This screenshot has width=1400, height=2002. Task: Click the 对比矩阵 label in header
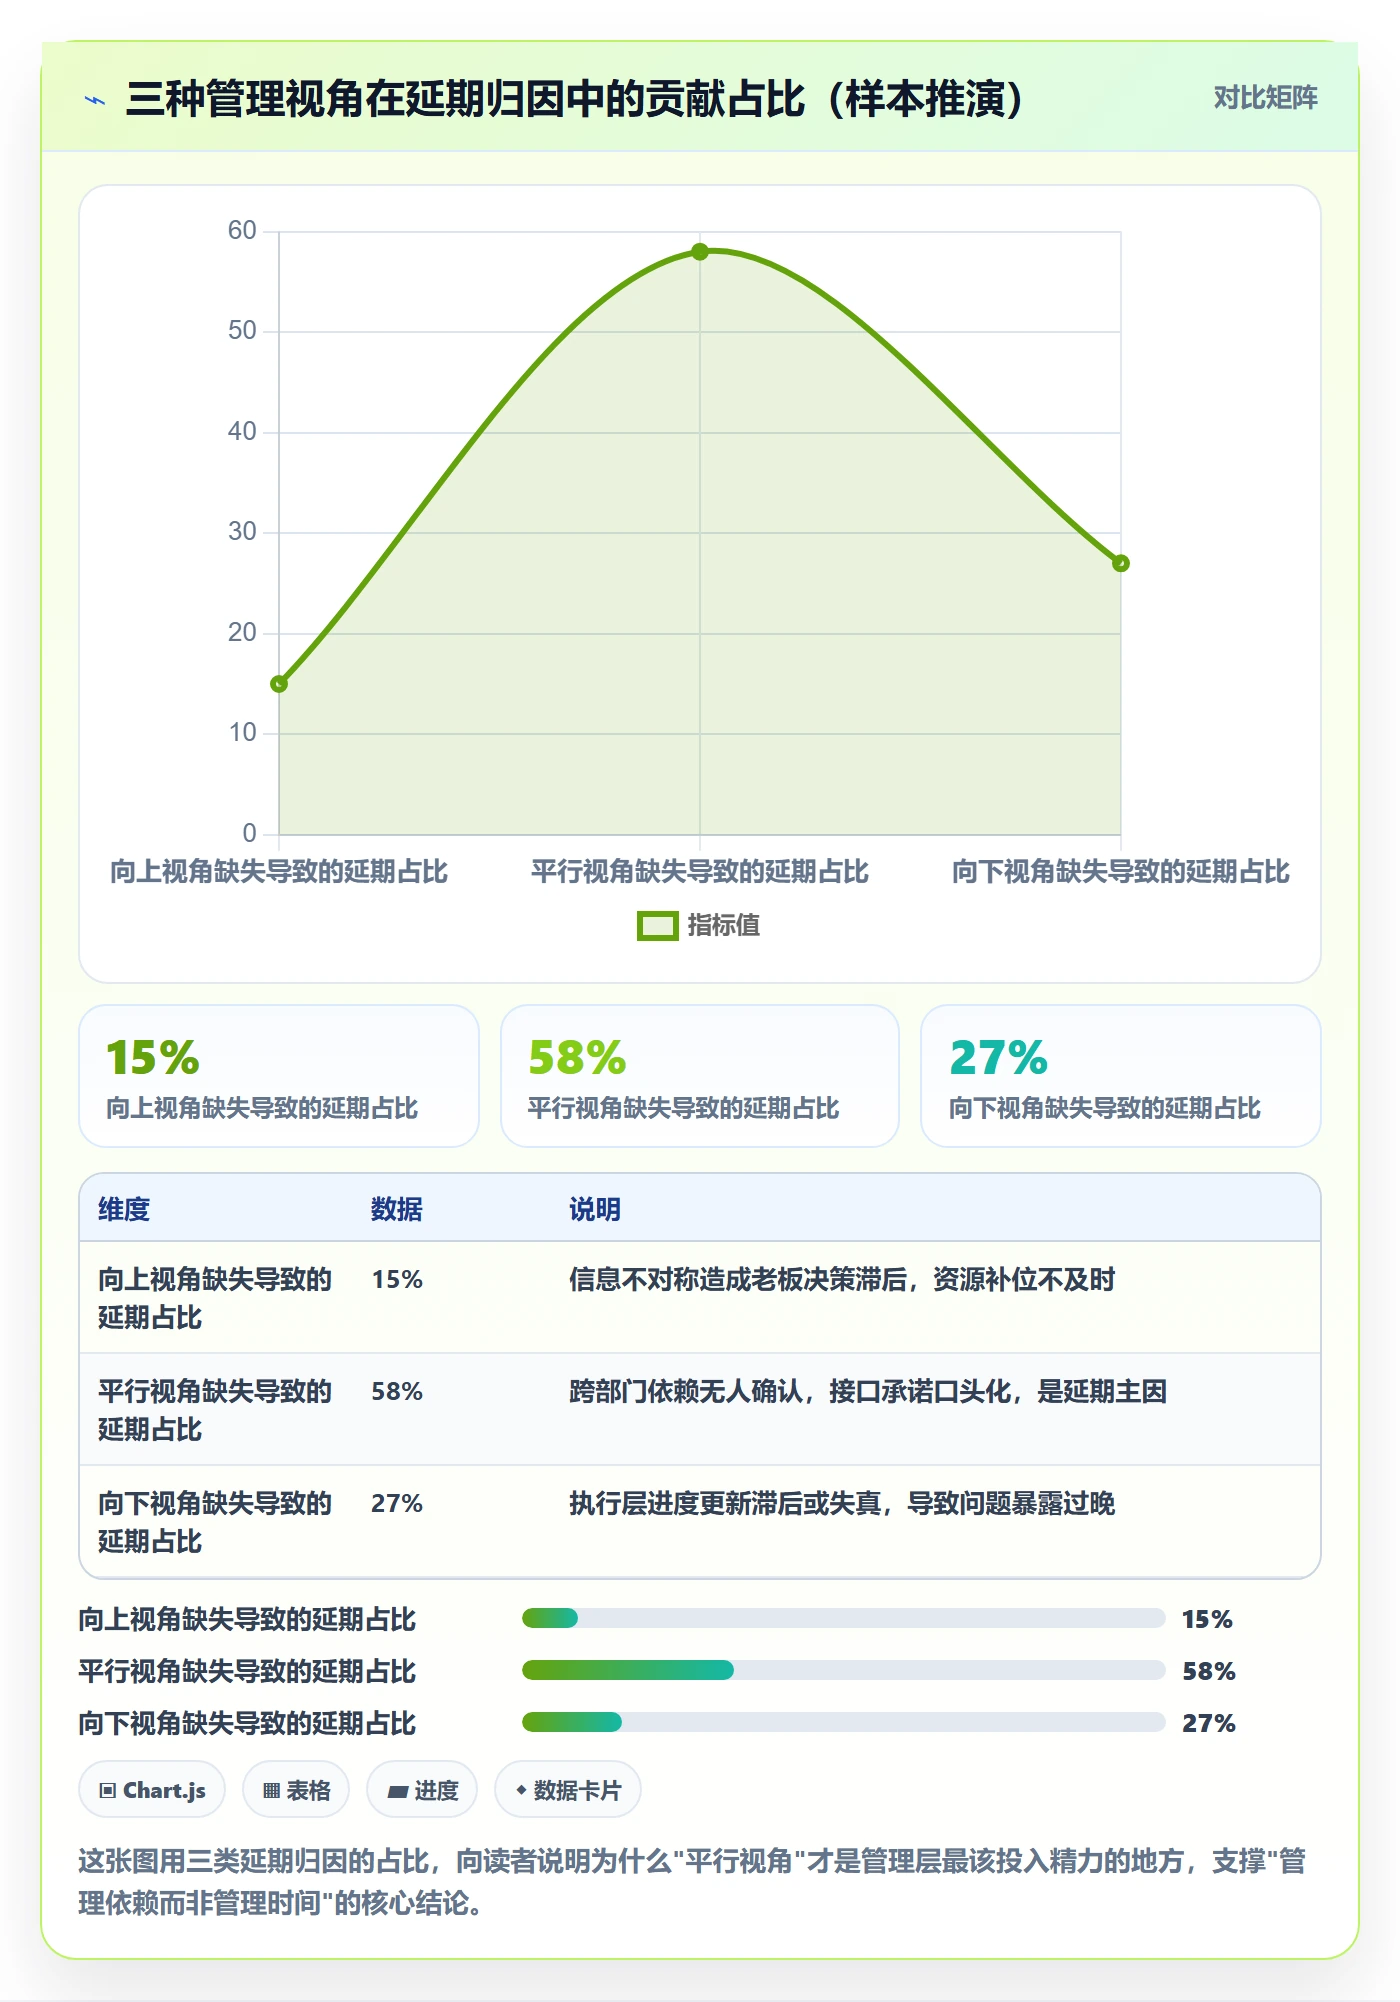[x=1265, y=98]
